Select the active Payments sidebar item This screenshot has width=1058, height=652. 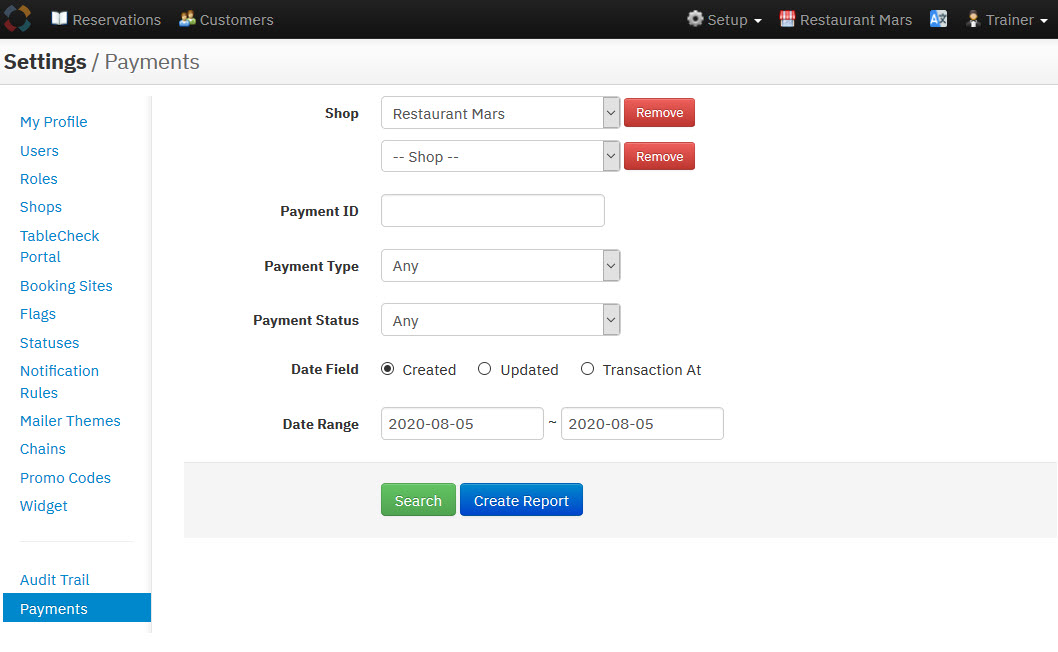pos(77,608)
